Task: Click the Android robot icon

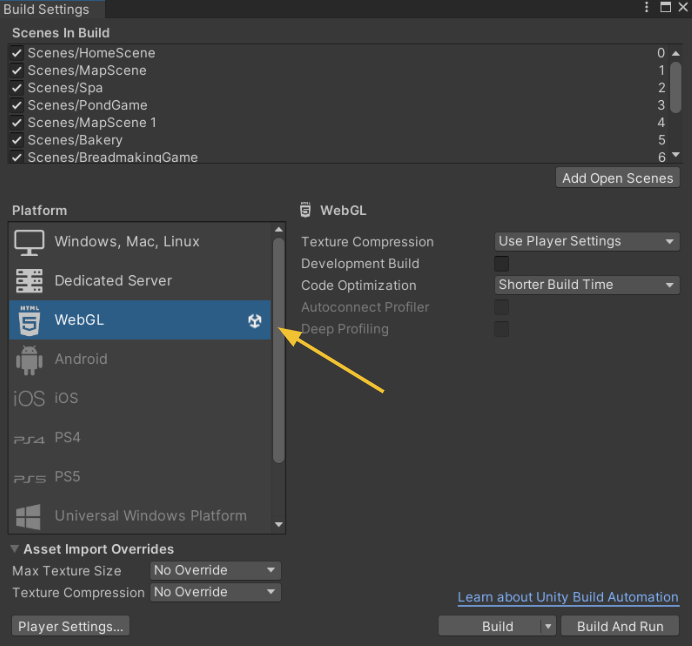Action: (29, 360)
